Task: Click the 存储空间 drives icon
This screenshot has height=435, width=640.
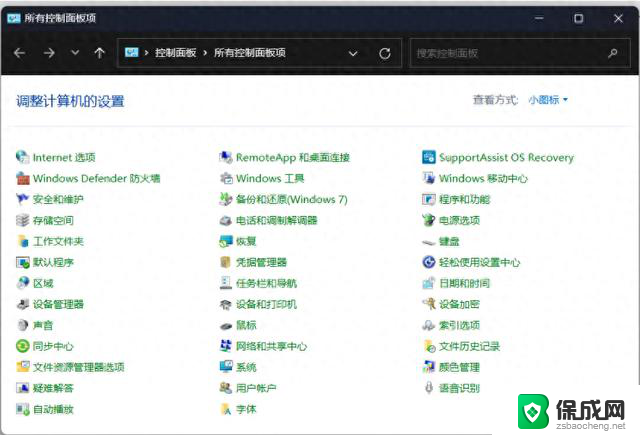Action: point(22,220)
